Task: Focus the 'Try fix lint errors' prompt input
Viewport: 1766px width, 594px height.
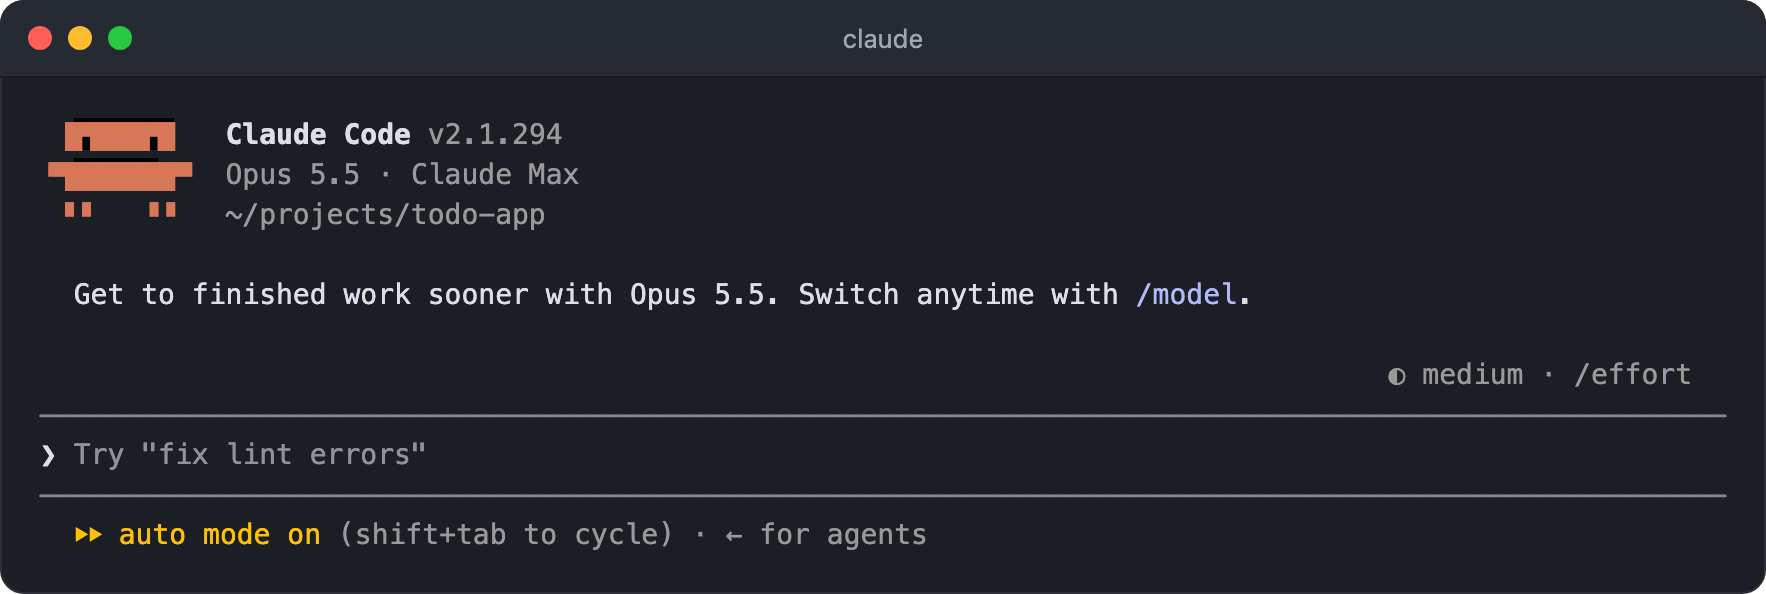Action: click(x=882, y=455)
